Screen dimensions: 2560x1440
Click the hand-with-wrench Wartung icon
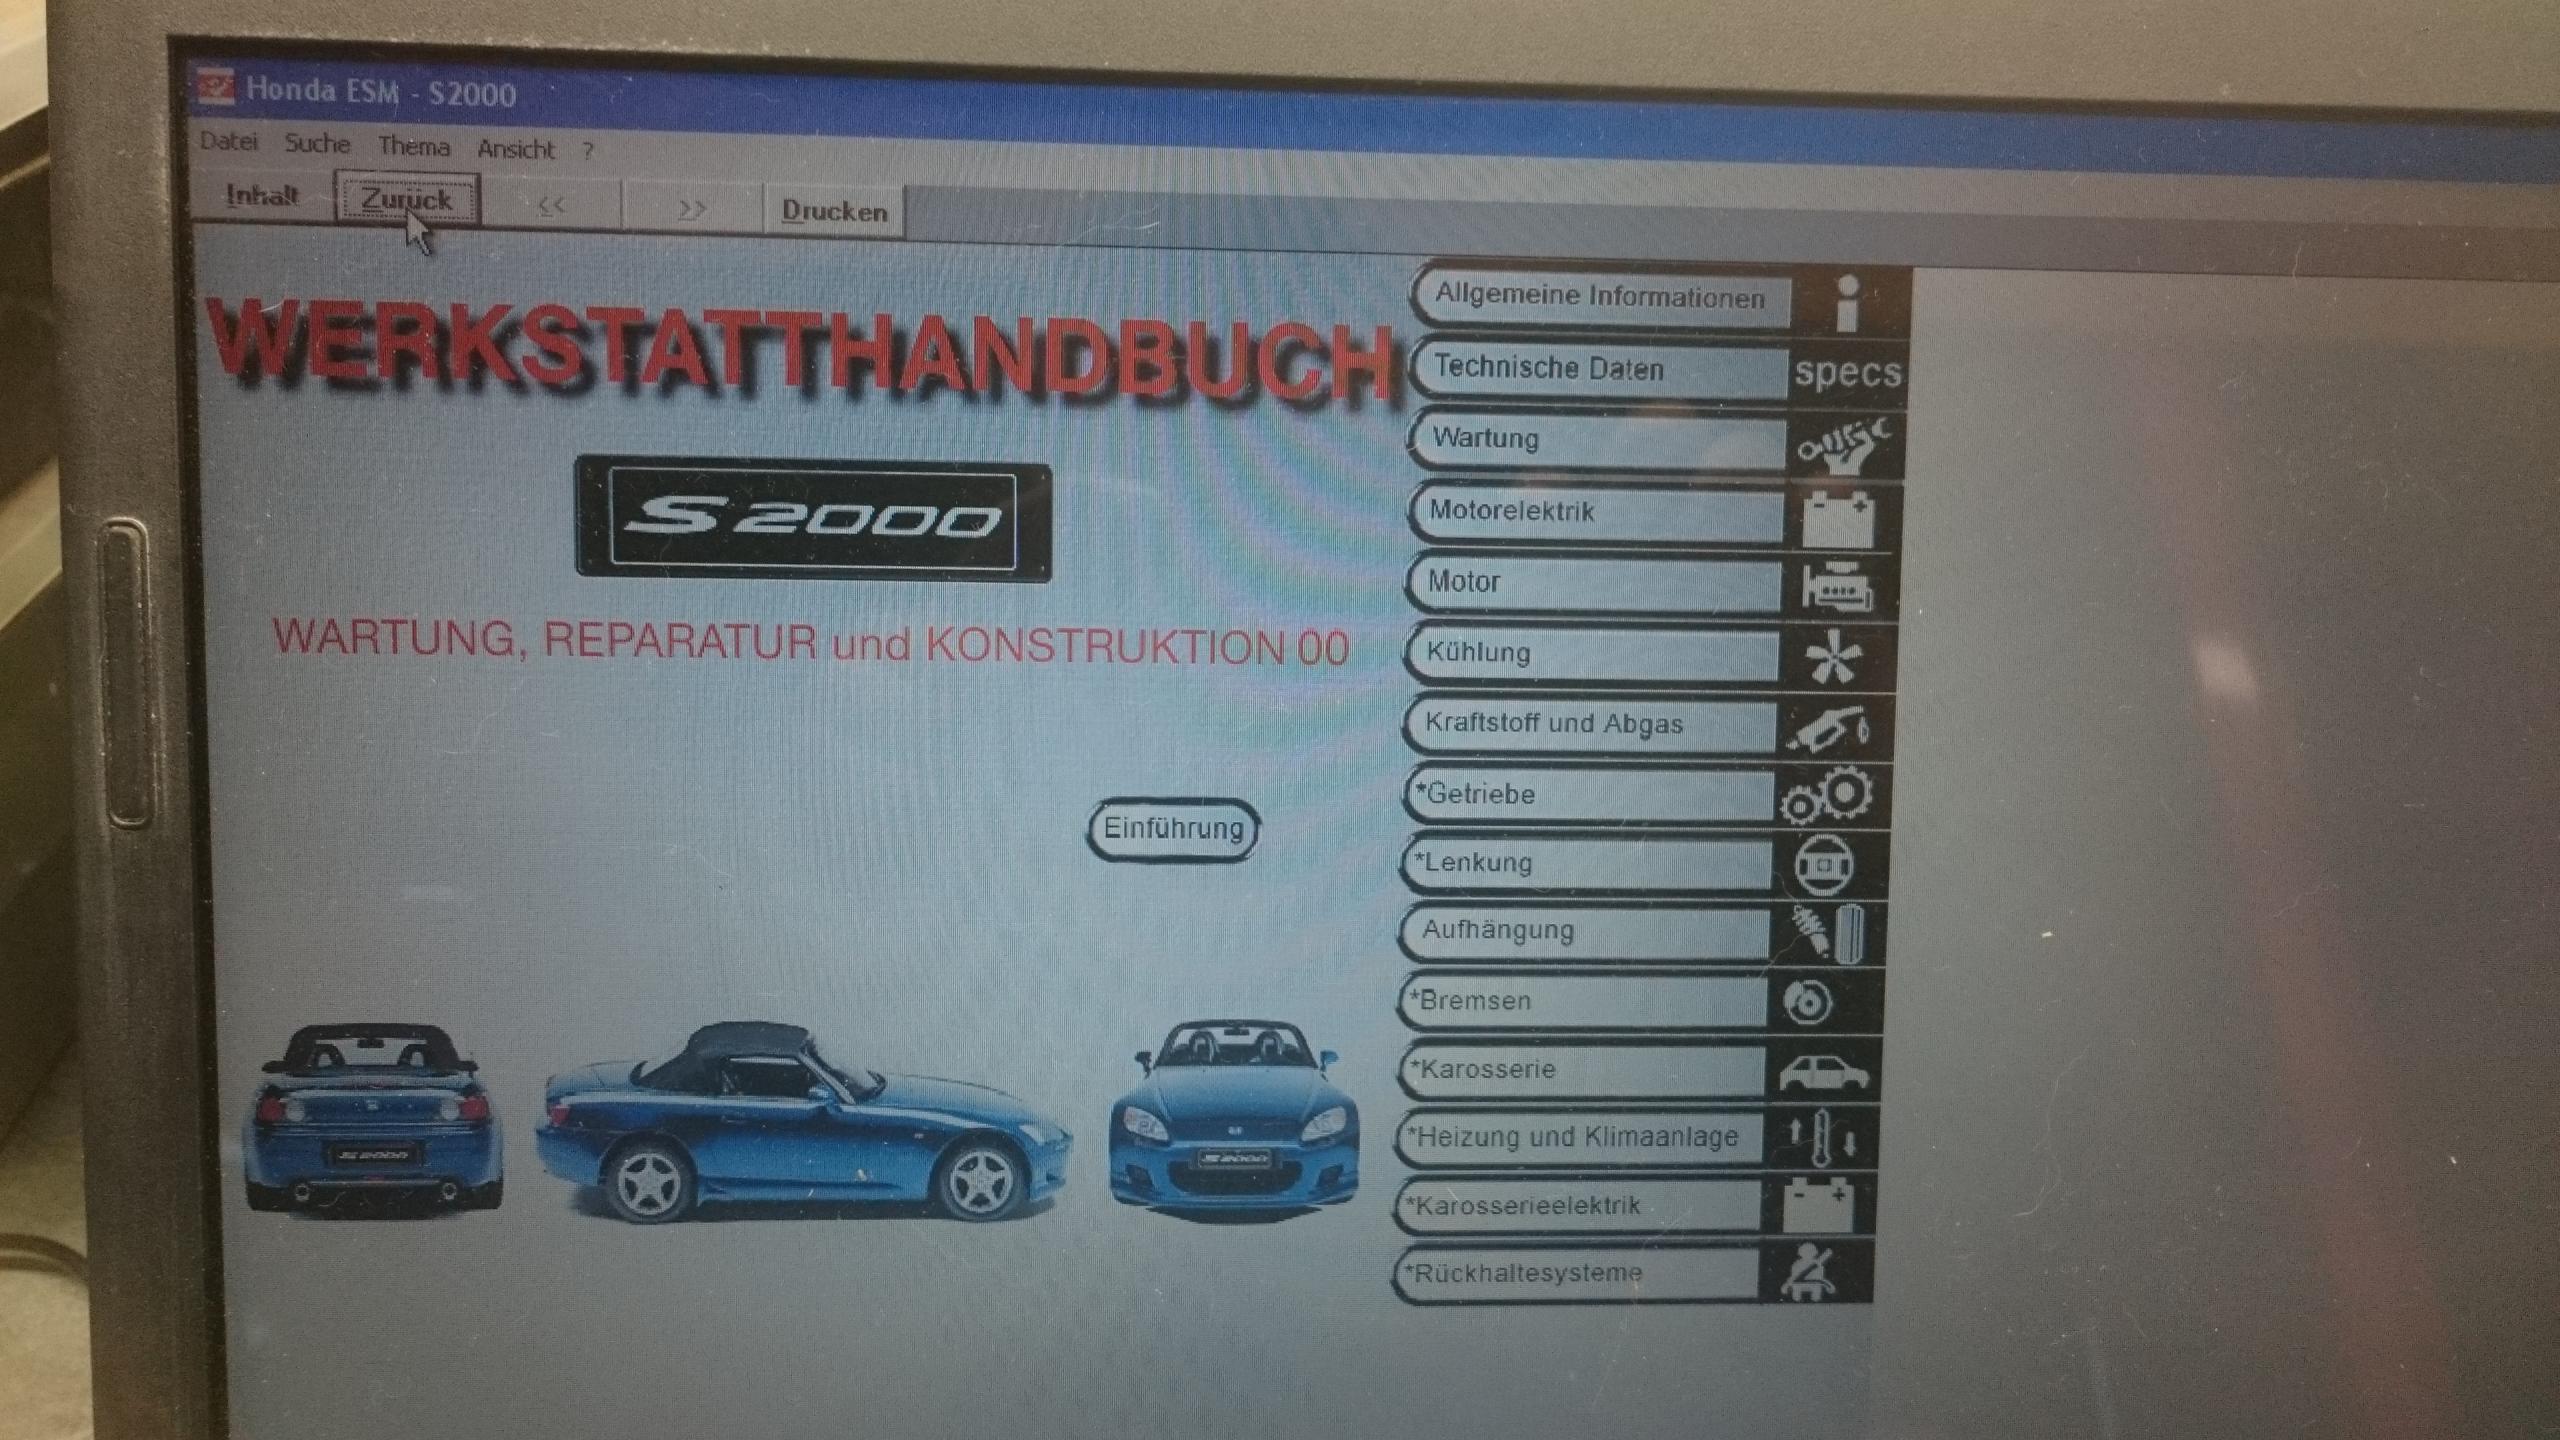coord(1843,445)
